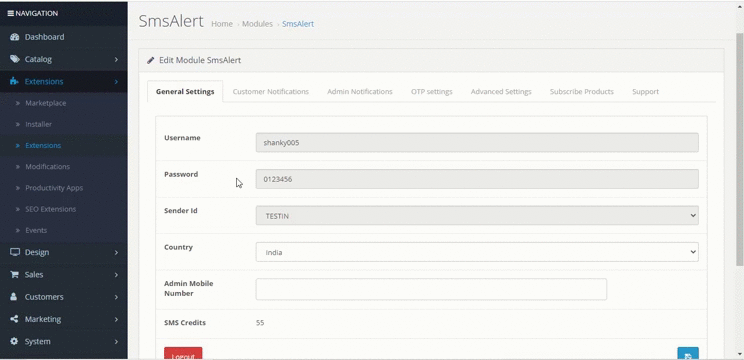Open the Sender Id dropdown

pos(477,215)
